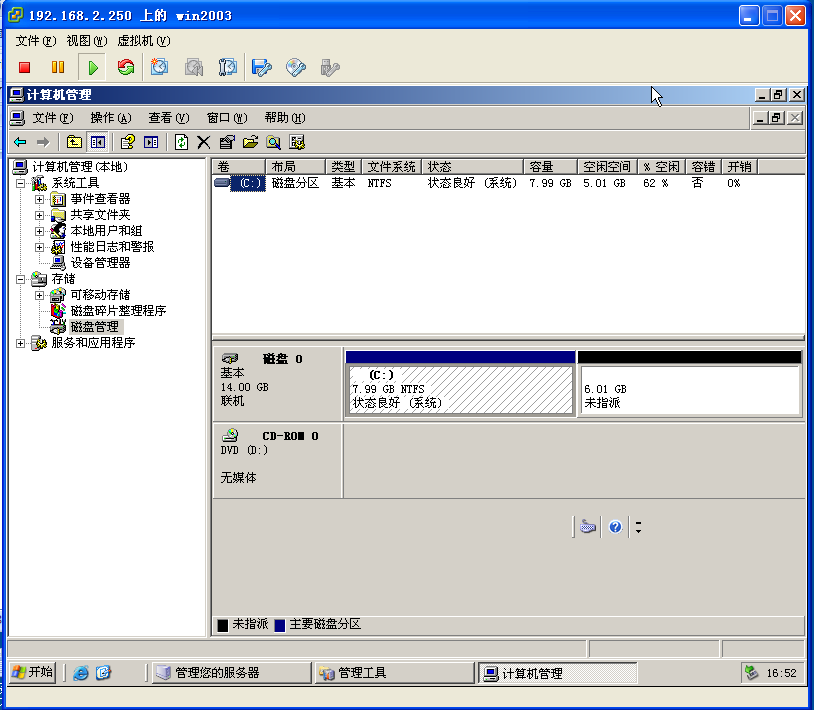Viewport: 814px width, 710px height.
Task: Reset the virtual machine
Action: pos(128,67)
